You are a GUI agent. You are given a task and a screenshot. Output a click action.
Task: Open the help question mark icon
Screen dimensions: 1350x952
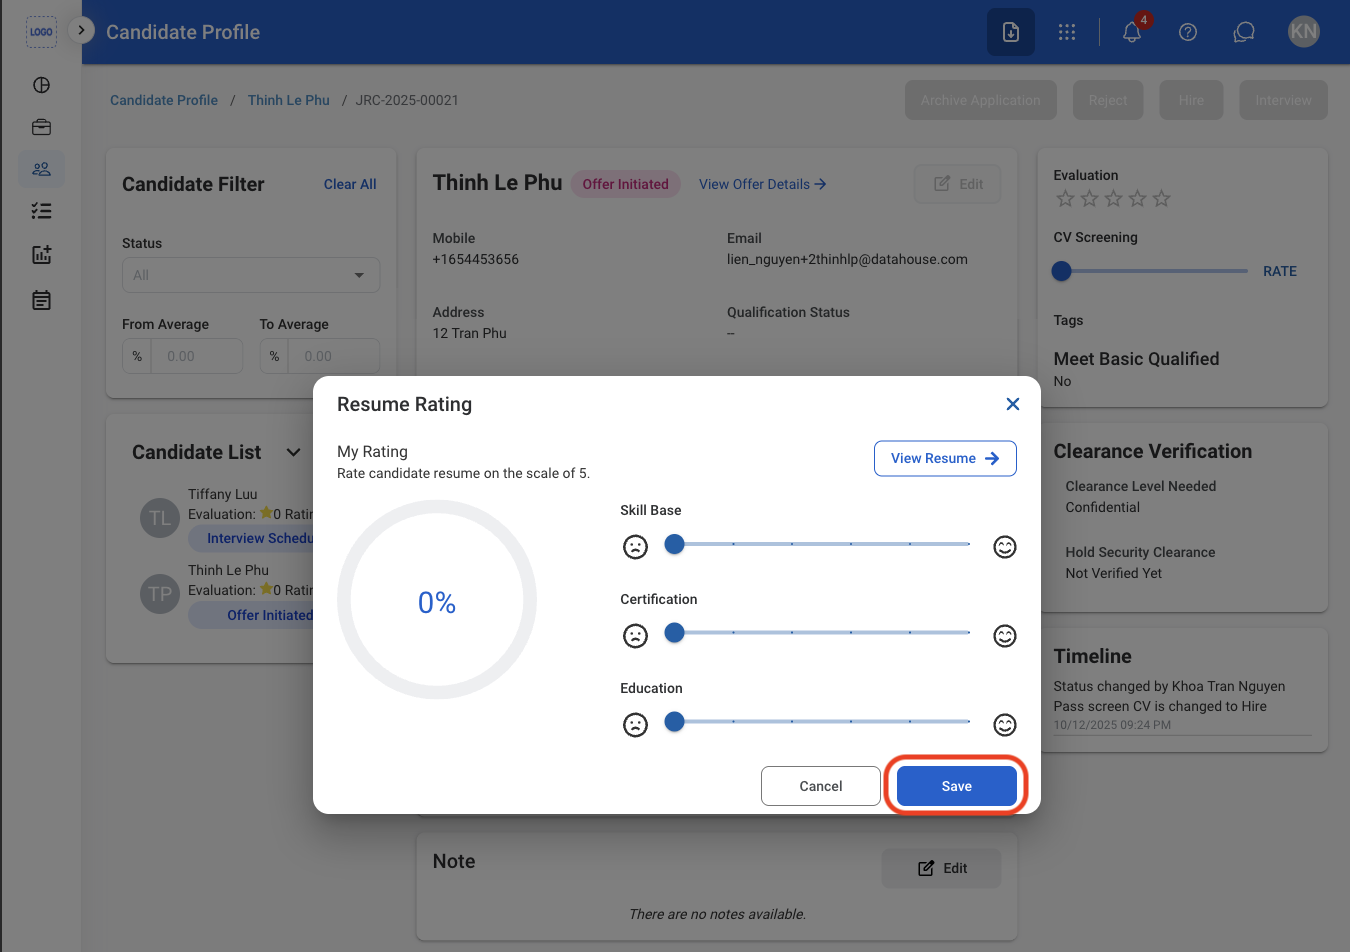1188,32
